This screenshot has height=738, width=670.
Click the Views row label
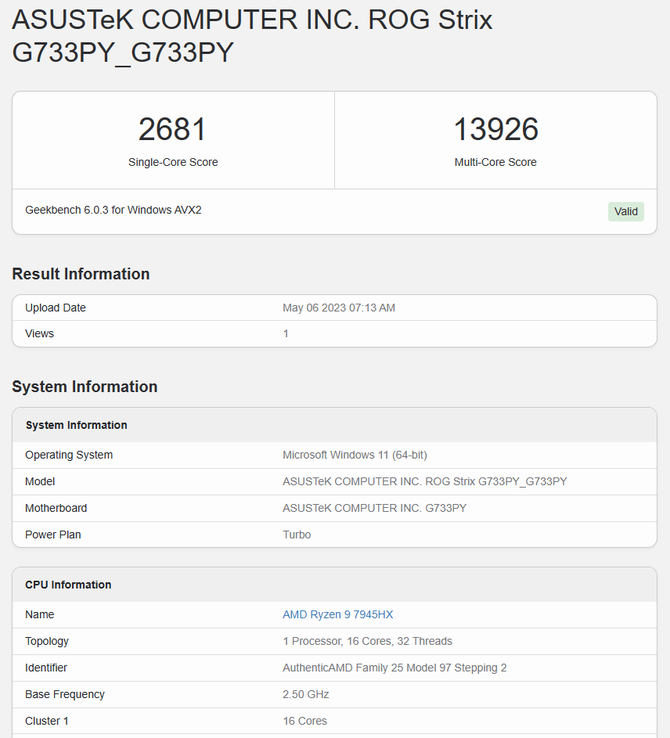(39, 334)
